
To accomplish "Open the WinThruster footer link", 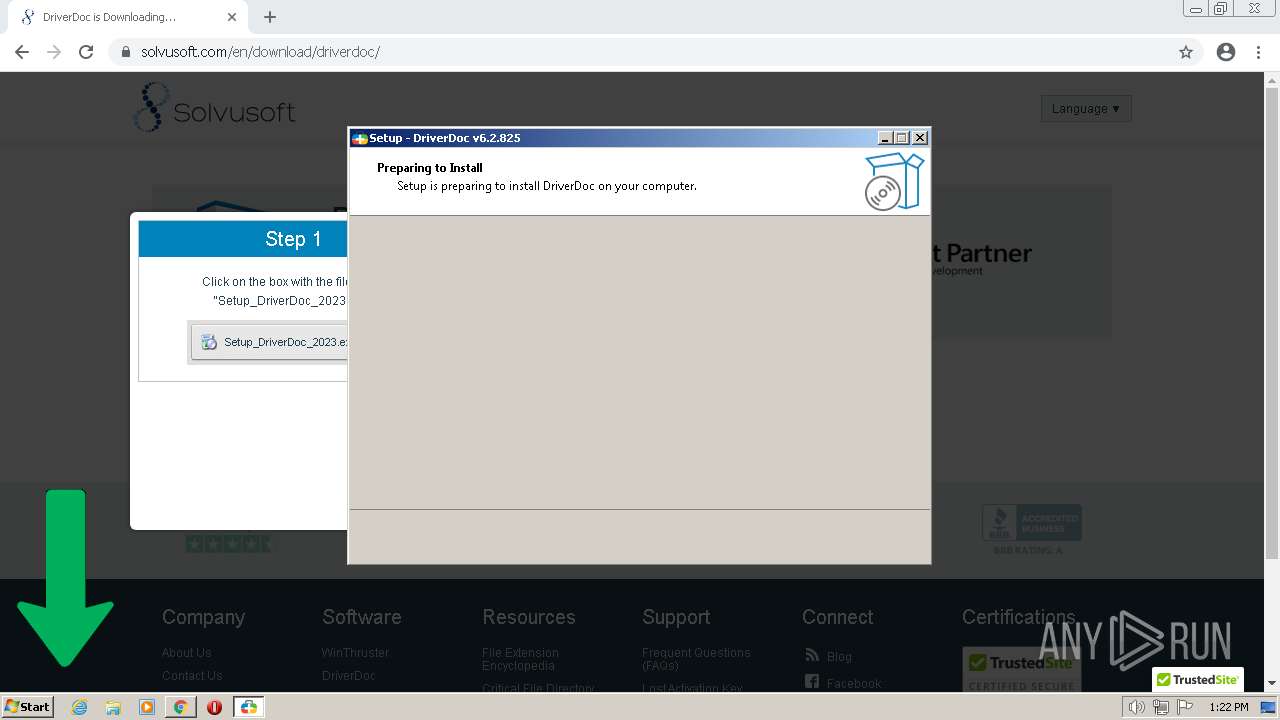I will [355, 653].
